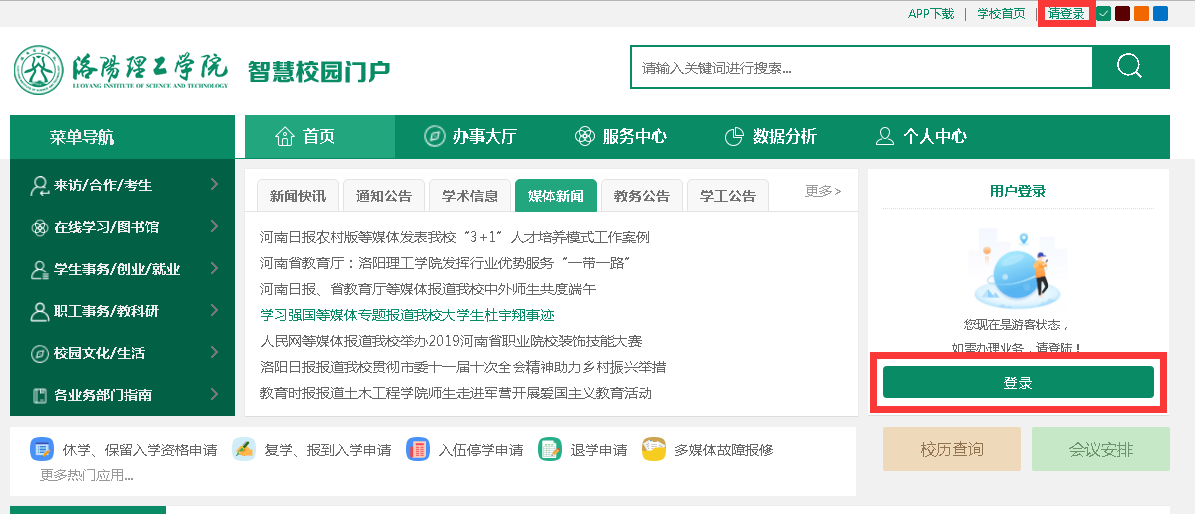The width and height of the screenshot is (1195, 514).
Task: Choose the orange theme color swatch
Action: click(1142, 14)
